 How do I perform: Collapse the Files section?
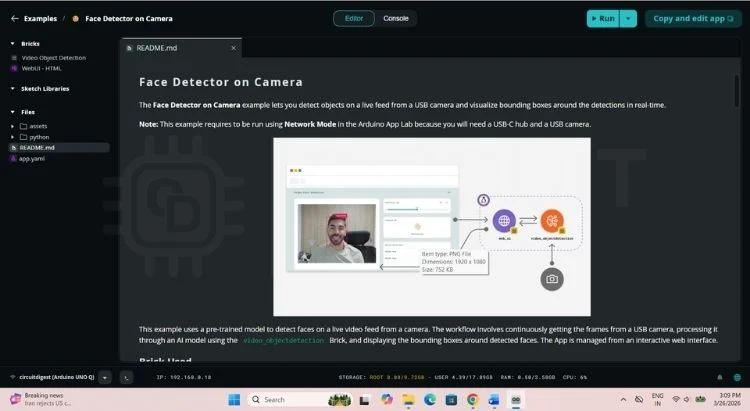tap(12, 112)
